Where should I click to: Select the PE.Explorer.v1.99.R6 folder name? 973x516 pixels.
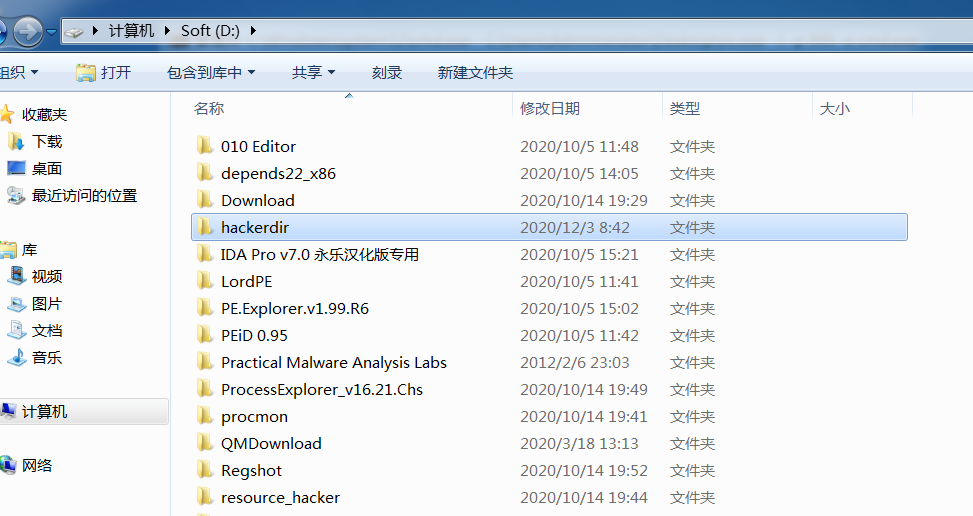[x=295, y=308]
